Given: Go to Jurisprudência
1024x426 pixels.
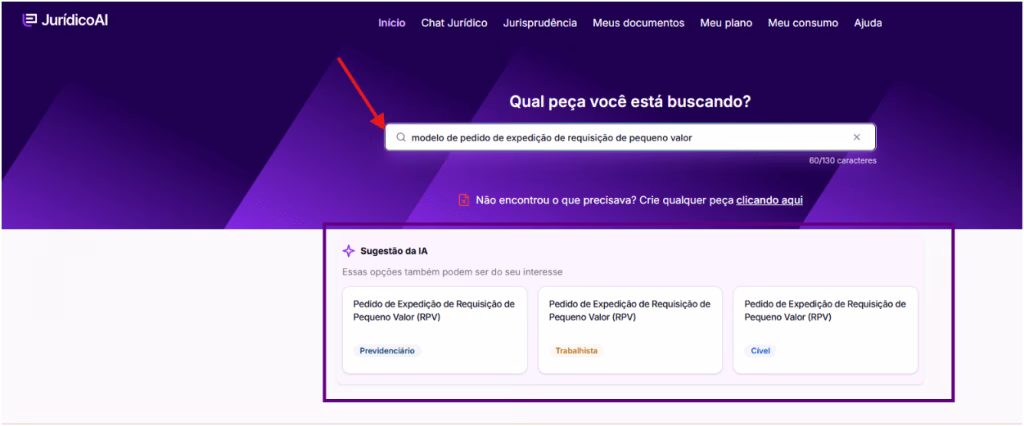Looking at the screenshot, I should [x=540, y=23].
